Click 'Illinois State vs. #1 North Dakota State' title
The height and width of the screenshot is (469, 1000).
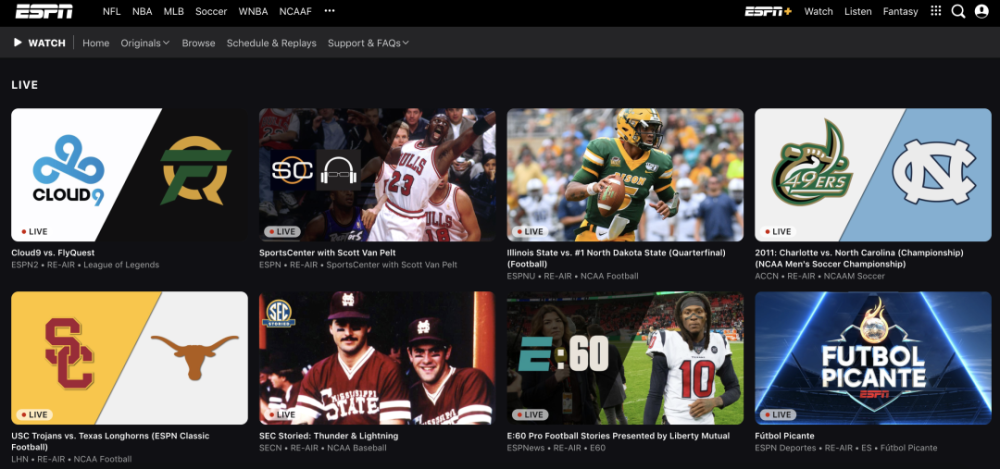point(616,258)
